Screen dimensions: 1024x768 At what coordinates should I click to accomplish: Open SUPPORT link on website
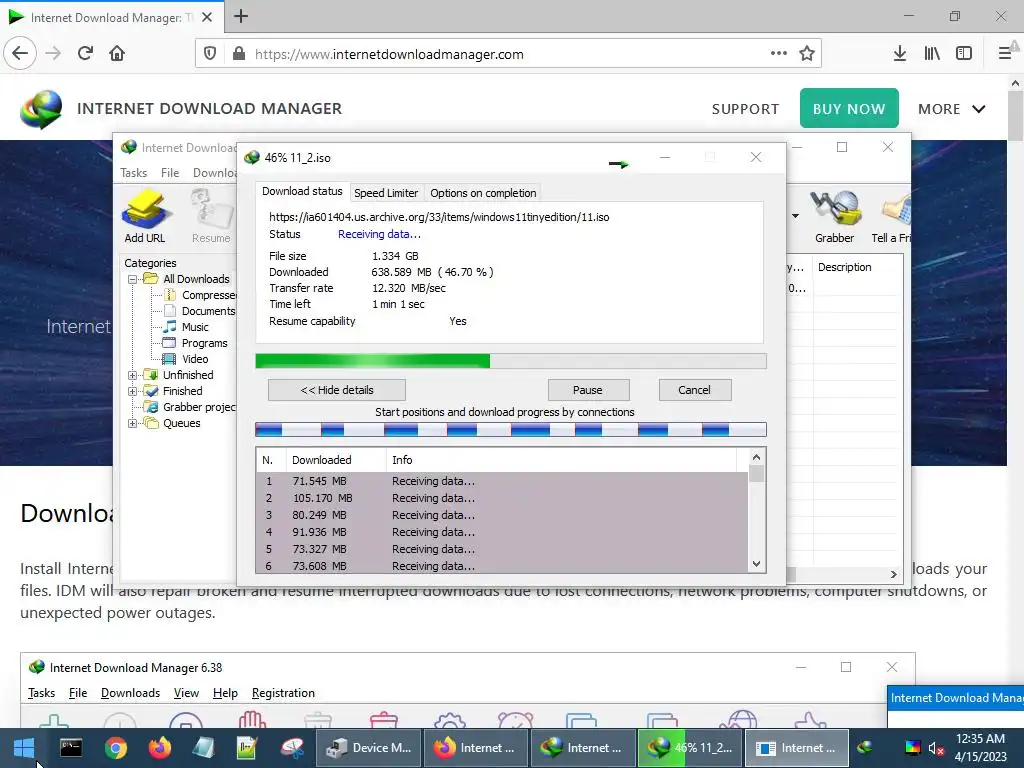[x=745, y=109]
